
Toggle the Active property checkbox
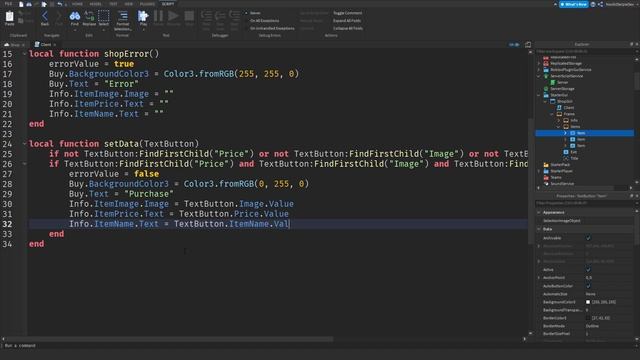click(588, 269)
